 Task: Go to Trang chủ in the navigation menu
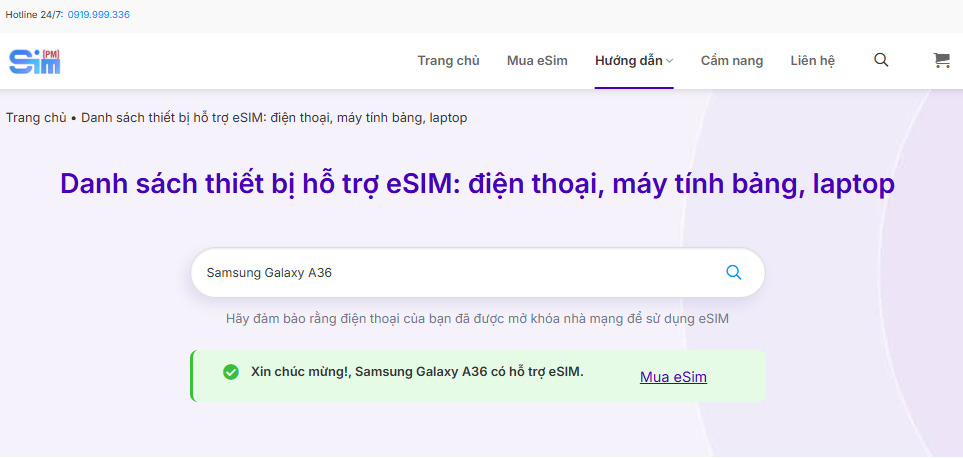tap(448, 61)
